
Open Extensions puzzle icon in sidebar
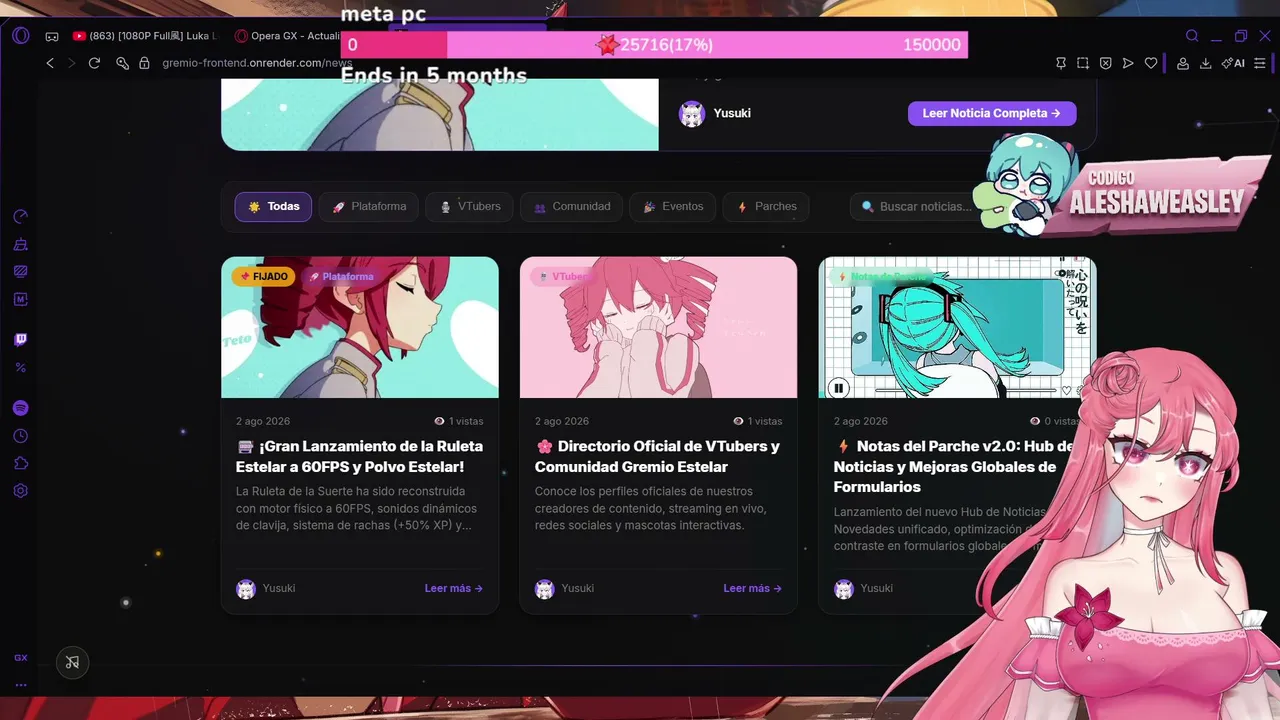click(20, 463)
